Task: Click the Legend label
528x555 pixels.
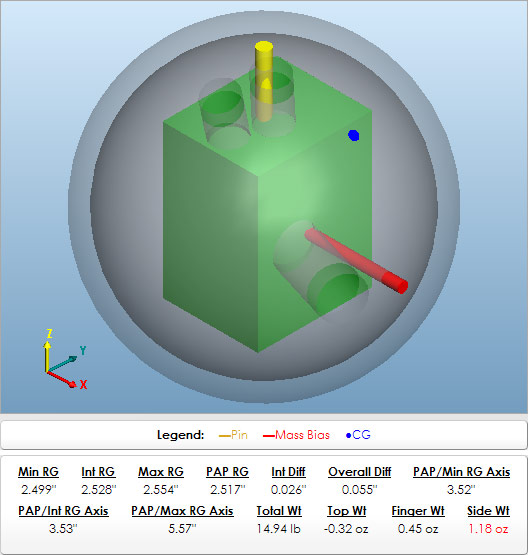Action: coord(180,435)
